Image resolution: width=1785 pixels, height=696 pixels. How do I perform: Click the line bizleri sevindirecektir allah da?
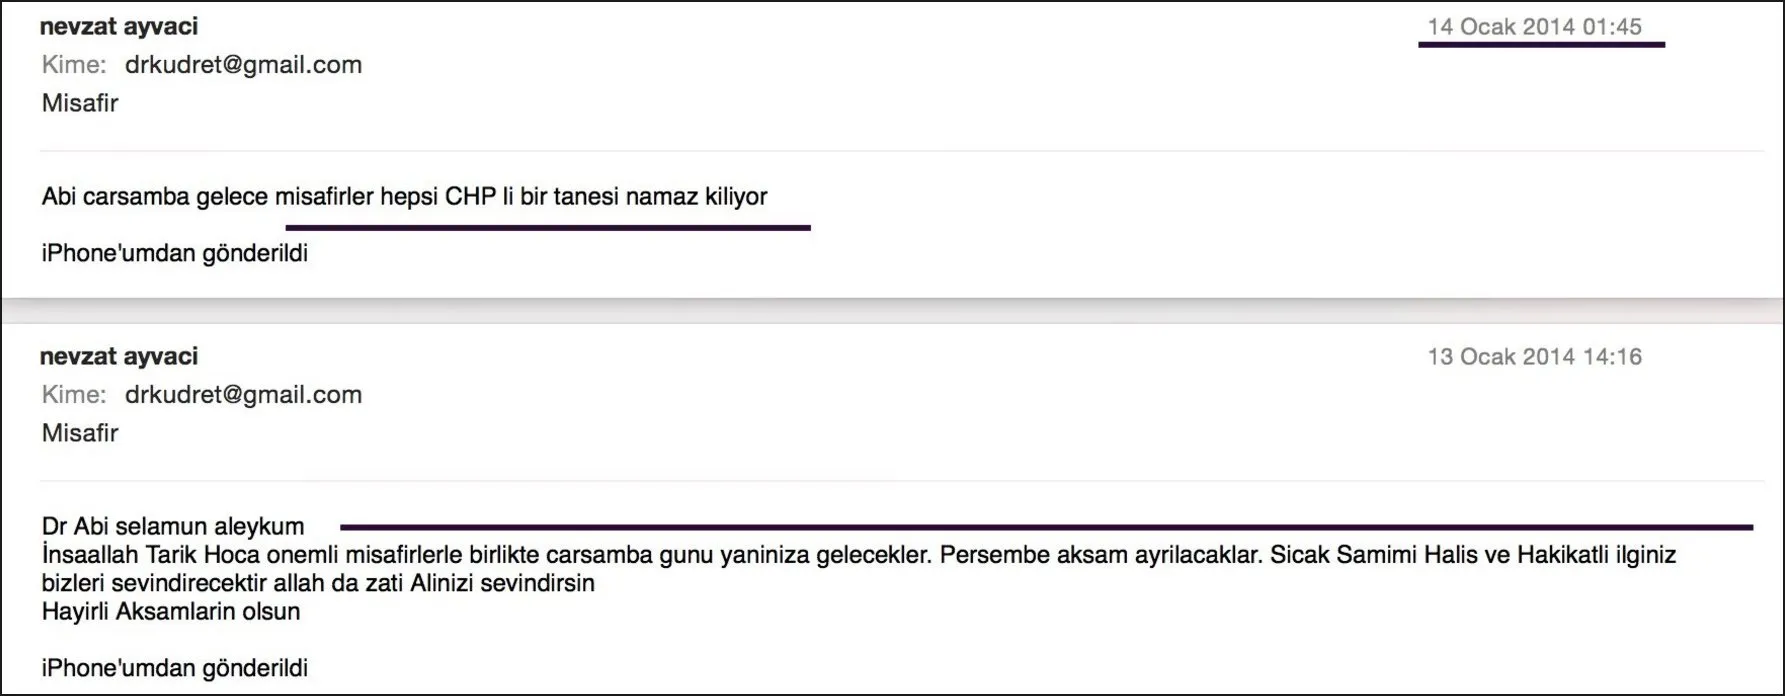(318, 583)
